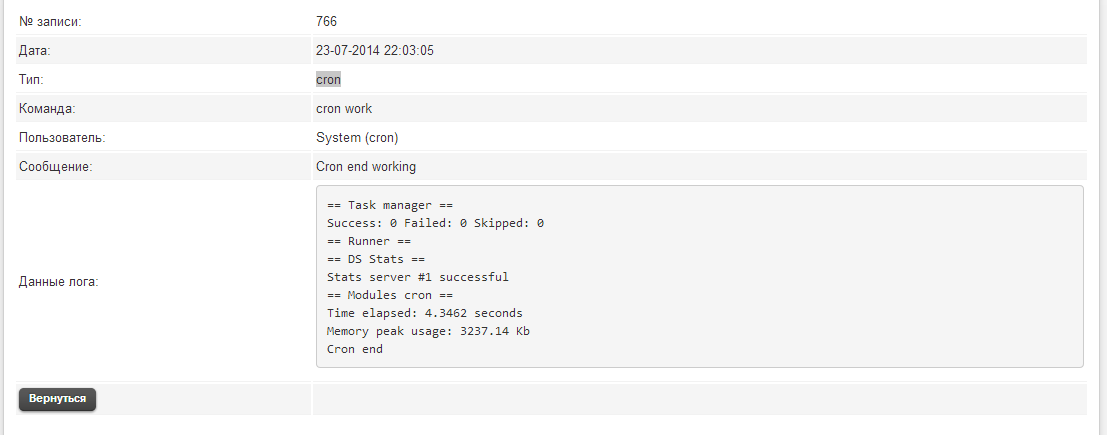Click the Вернуться button

(57, 399)
